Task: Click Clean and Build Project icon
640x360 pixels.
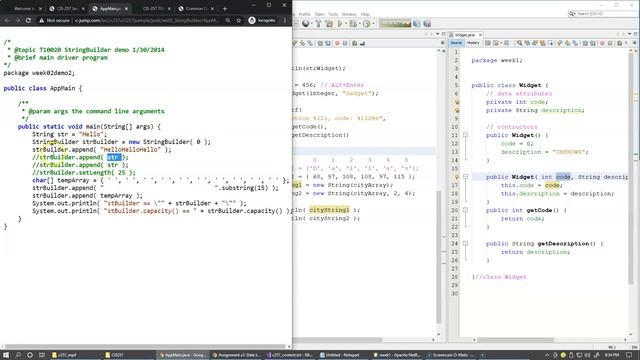Action: pos(329,24)
